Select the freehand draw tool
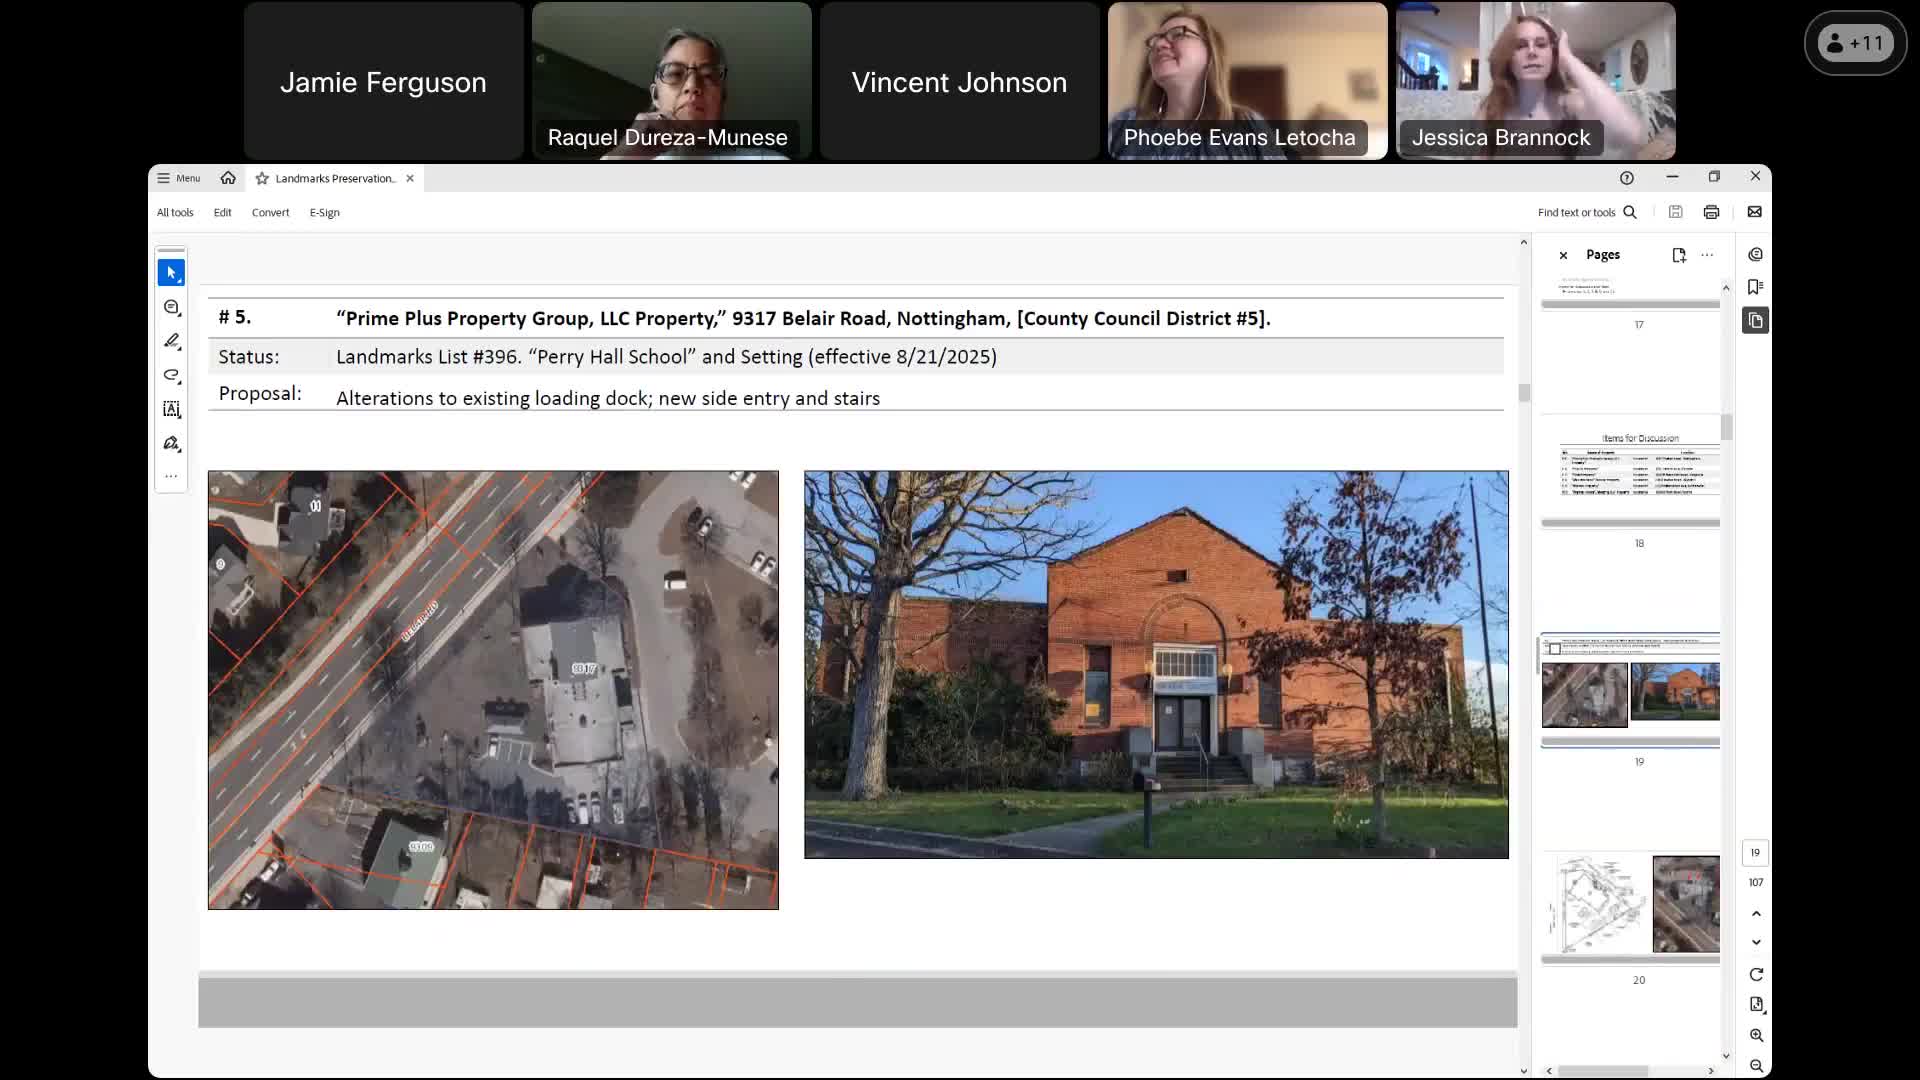Viewport: 1920px width, 1080px height. [x=171, y=375]
